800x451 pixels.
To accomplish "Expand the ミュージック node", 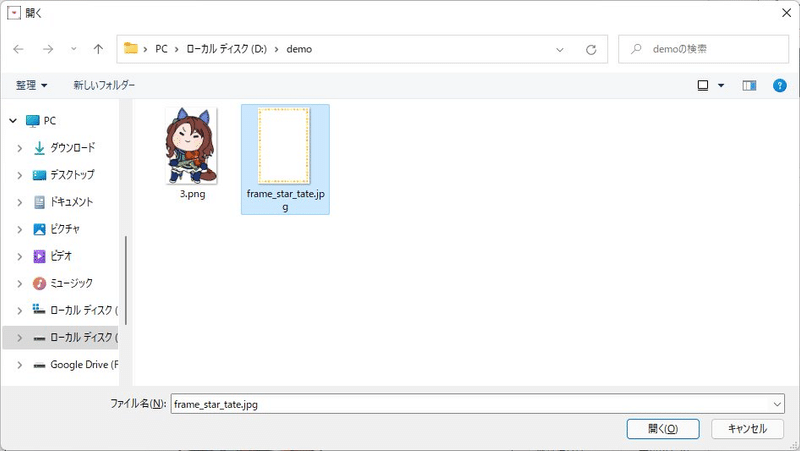I will (19, 284).
